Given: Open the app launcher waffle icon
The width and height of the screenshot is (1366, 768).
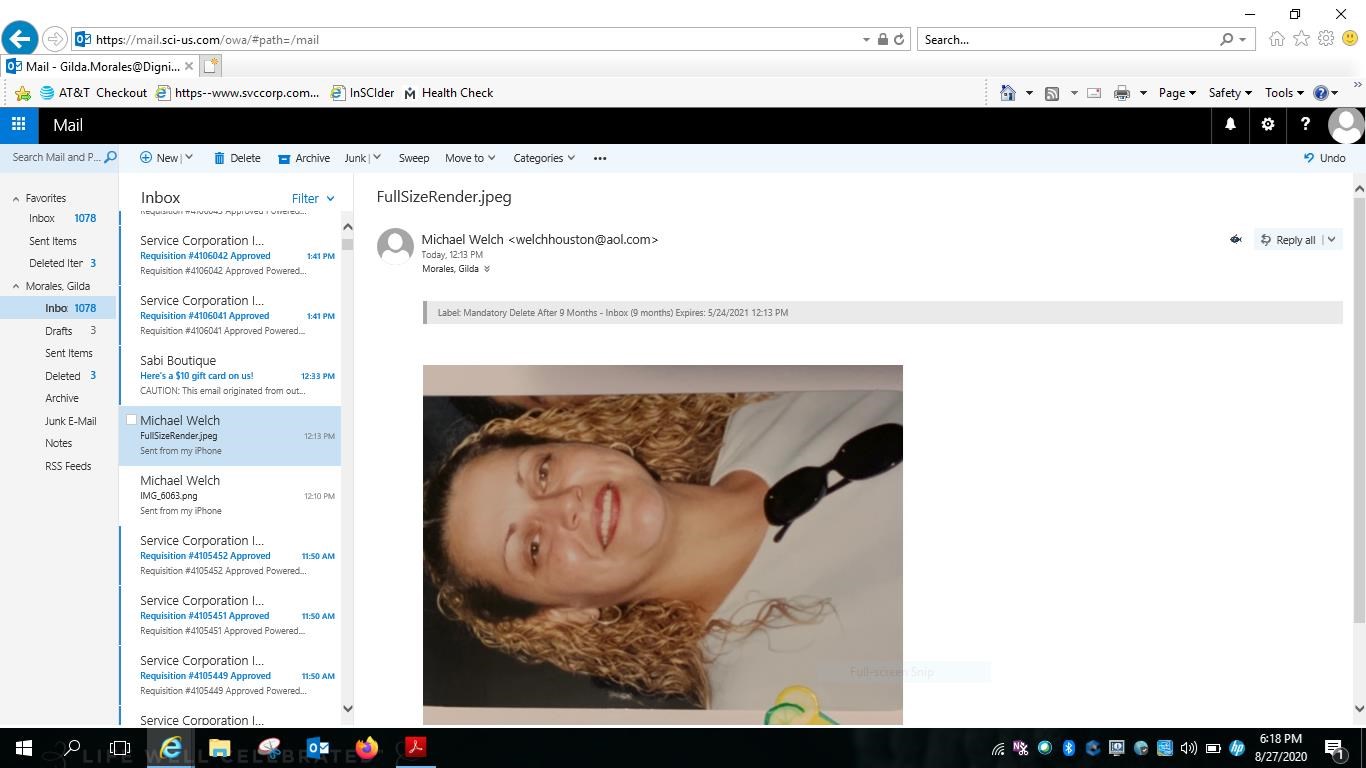Looking at the screenshot, I should click(18, 125).
